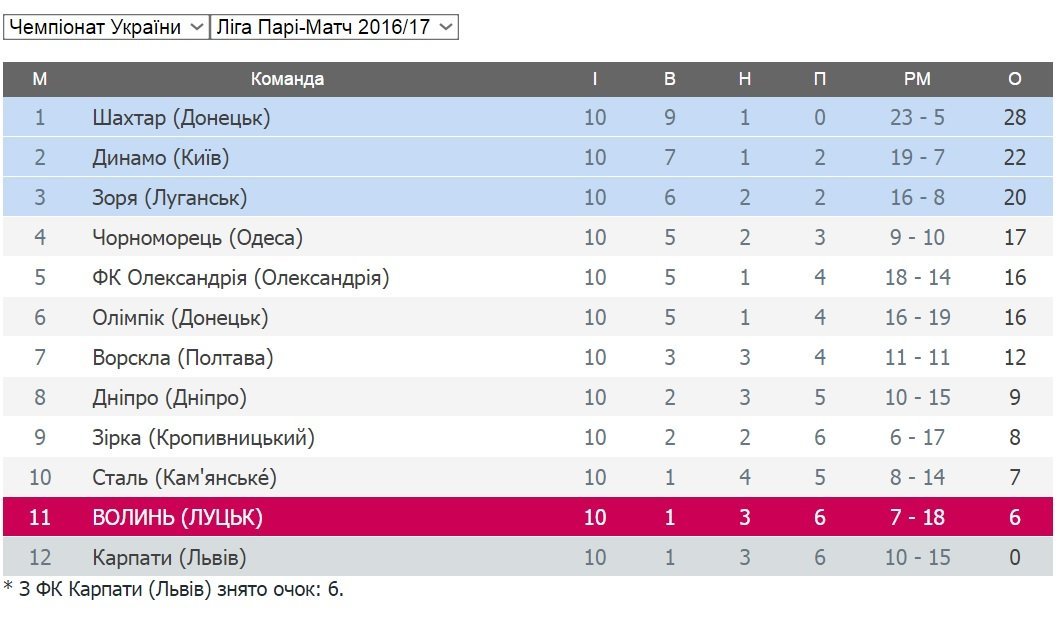The image size is (1061, 618).
Task: Open Чорноморець (Одеса) team page
Action: [x=197, y=238]
